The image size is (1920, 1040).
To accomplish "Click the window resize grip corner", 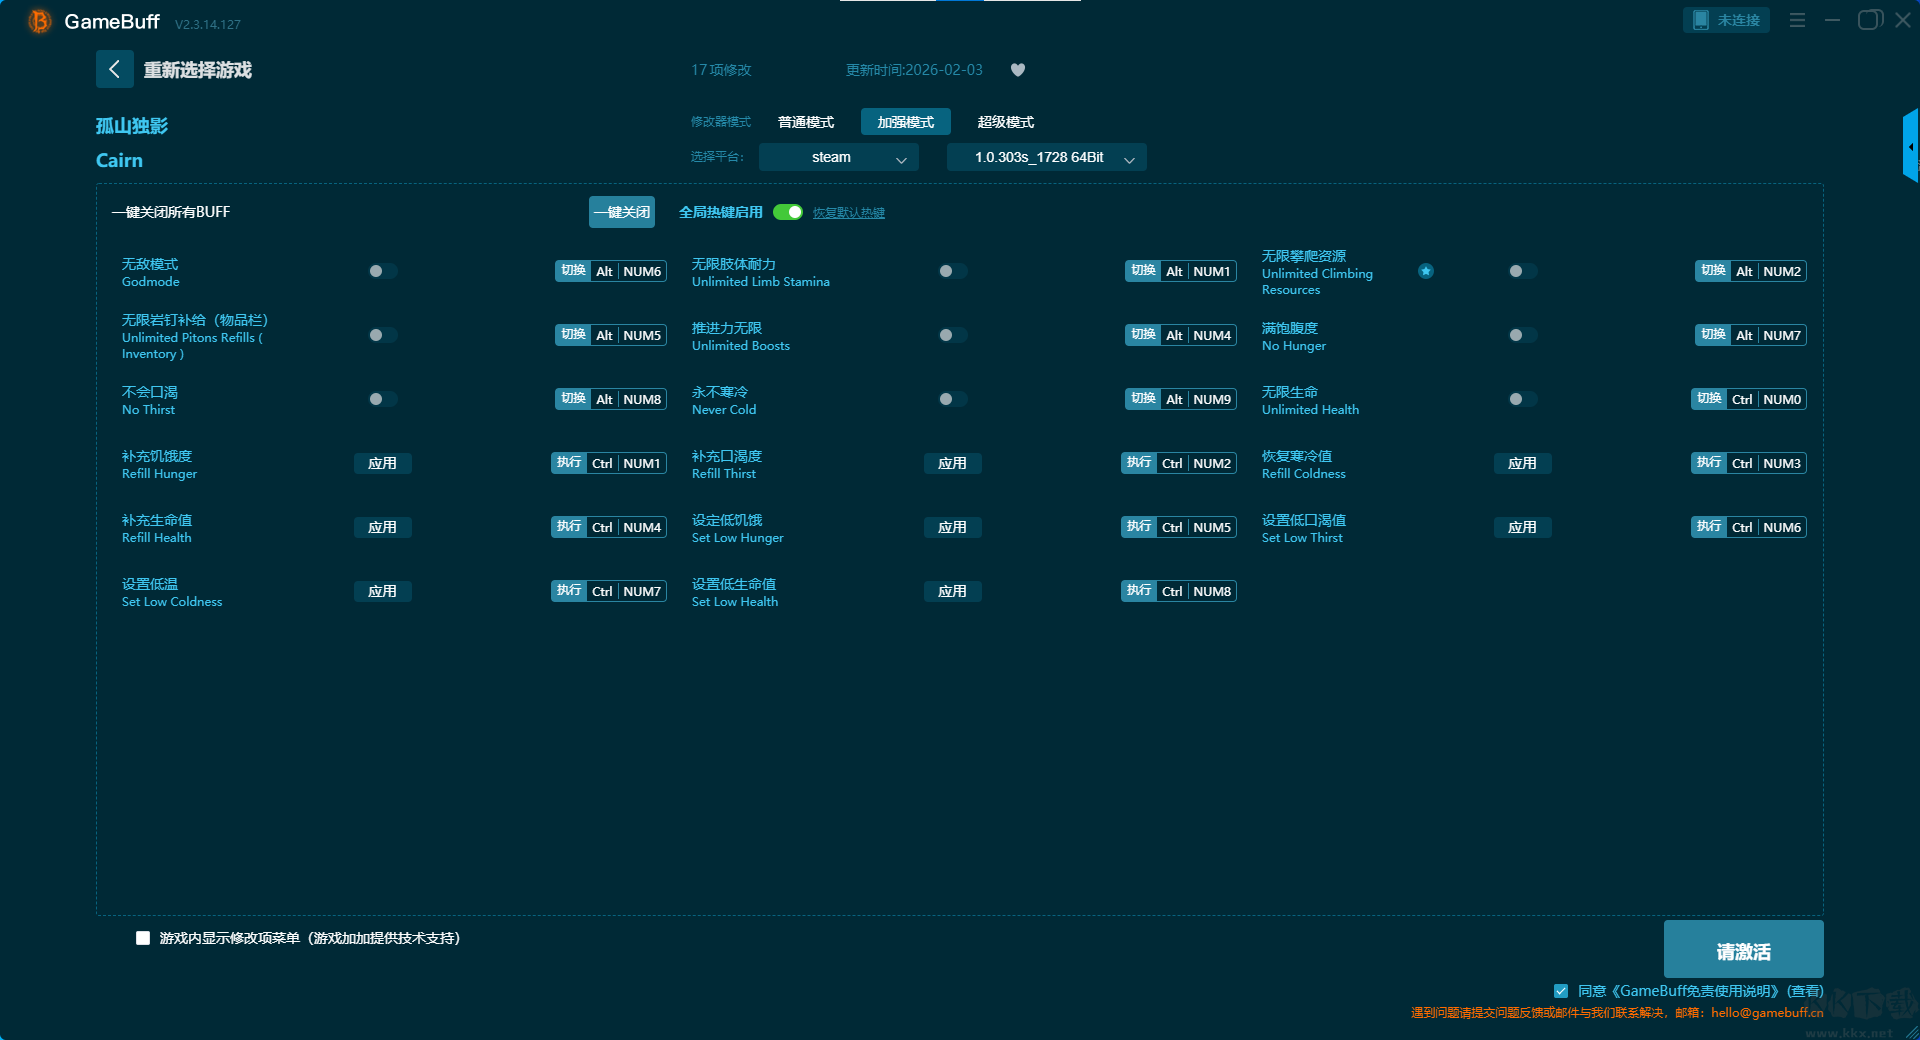I will (x=1911, y=1031).
